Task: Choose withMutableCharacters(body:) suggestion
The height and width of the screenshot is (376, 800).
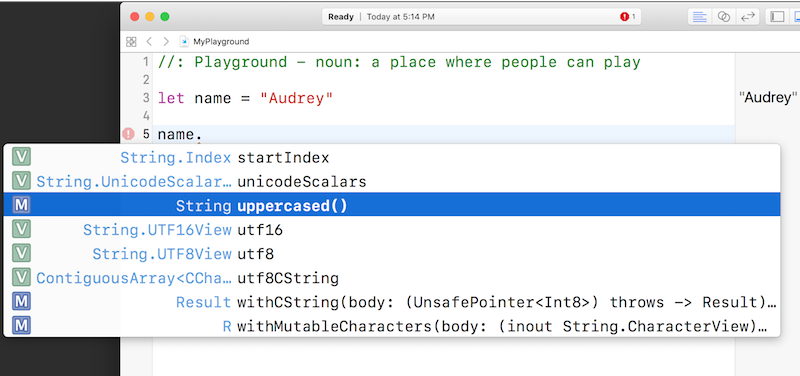Action: pyautogui.click(x=392, y=326)
